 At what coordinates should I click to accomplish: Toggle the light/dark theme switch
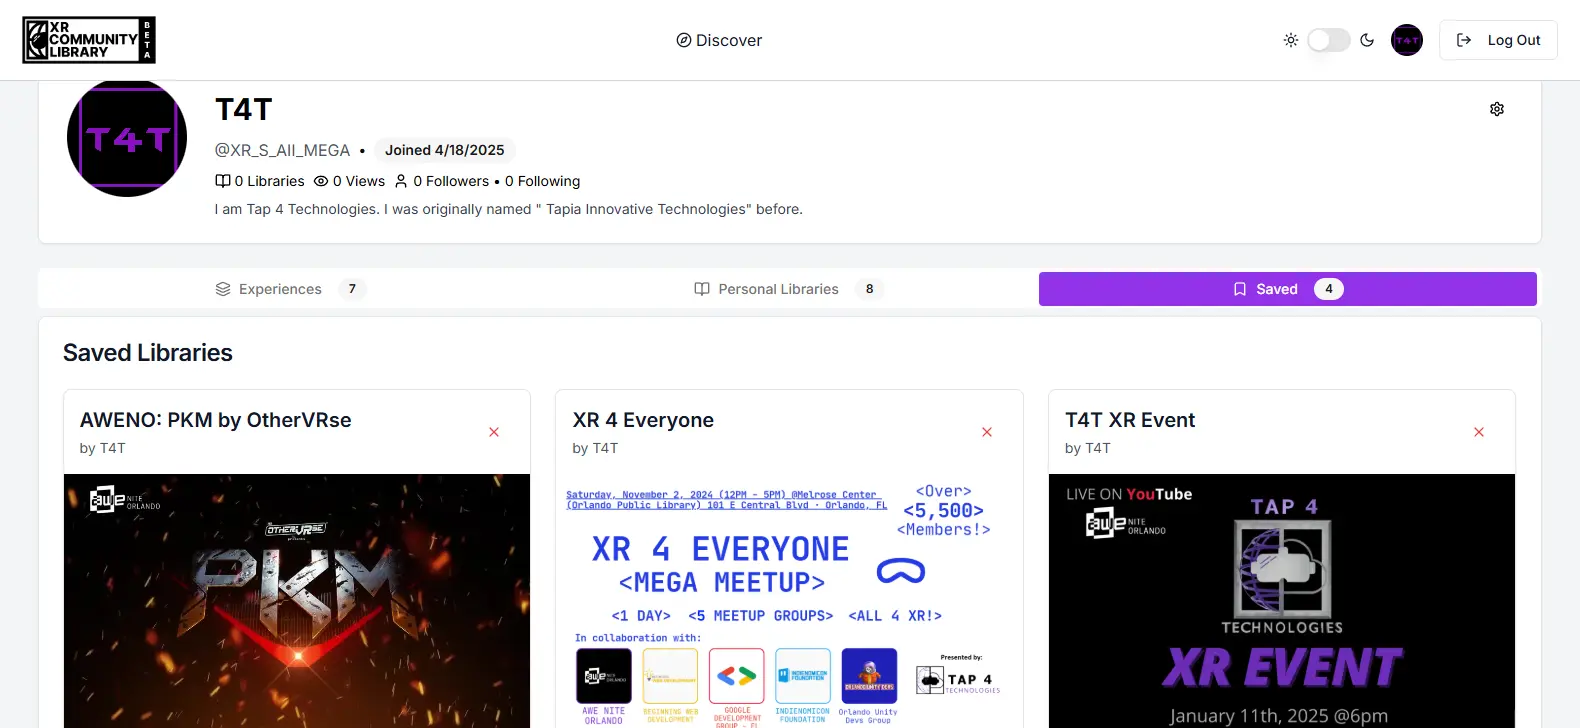1328,40
